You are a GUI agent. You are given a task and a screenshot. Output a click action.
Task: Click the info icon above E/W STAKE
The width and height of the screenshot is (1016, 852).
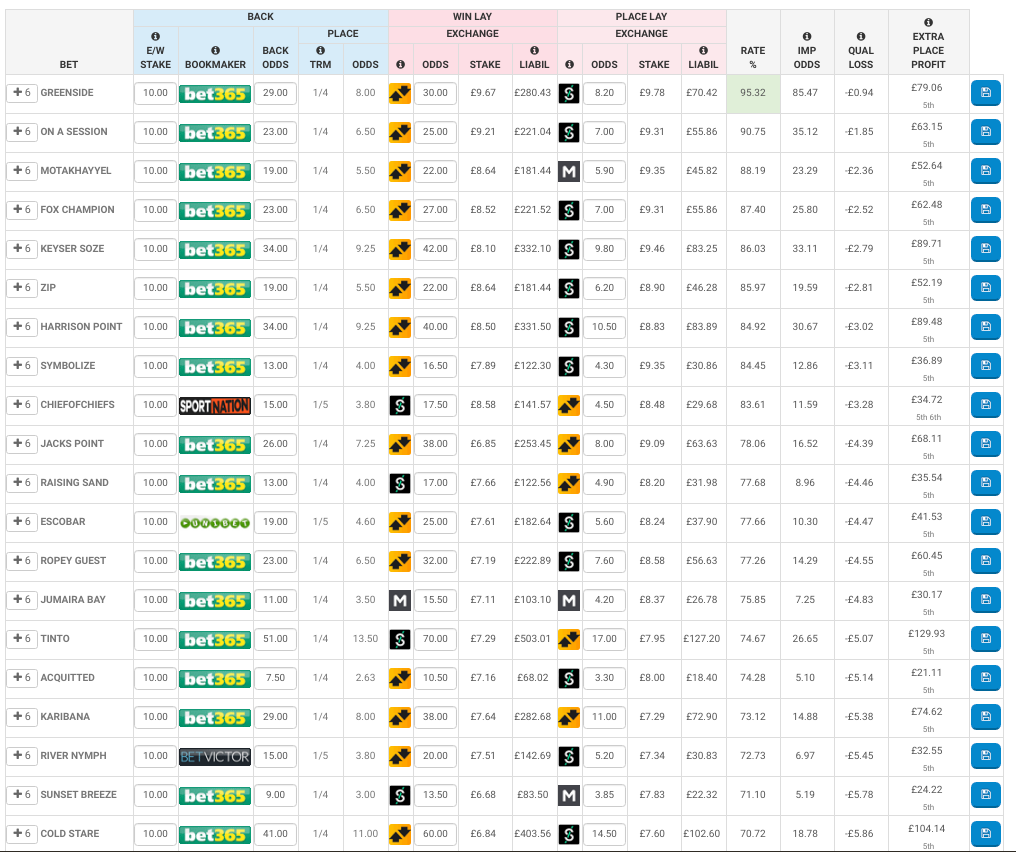coord(155,36)
